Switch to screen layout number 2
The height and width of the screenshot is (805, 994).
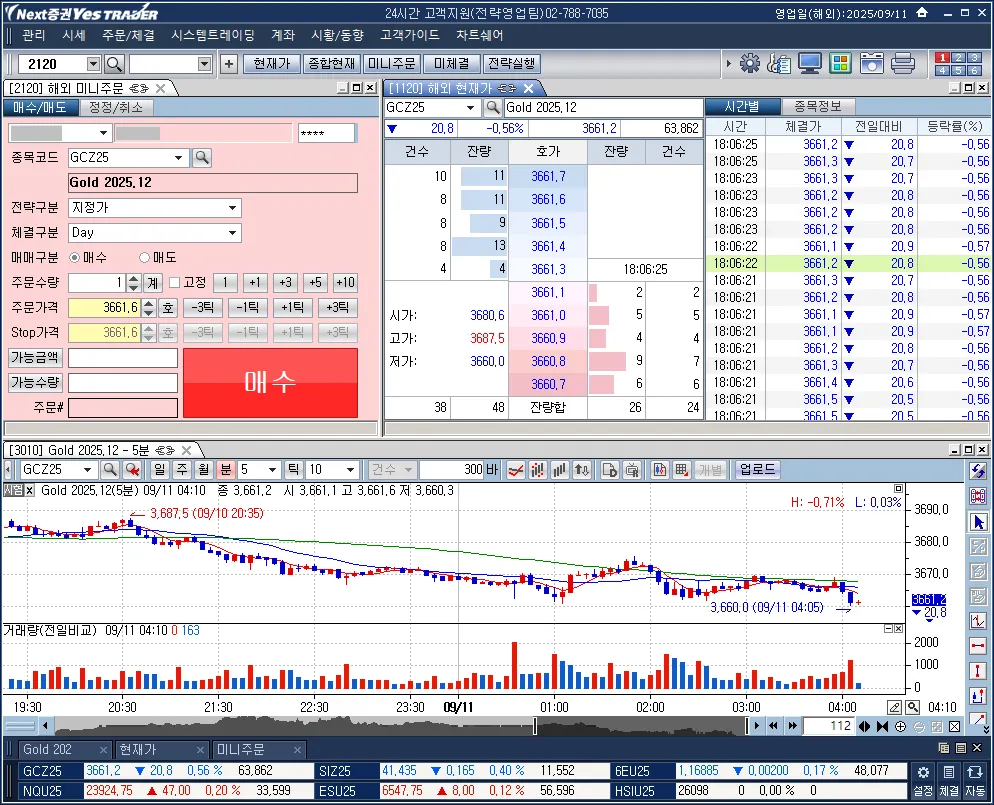(x=958, y=58)
